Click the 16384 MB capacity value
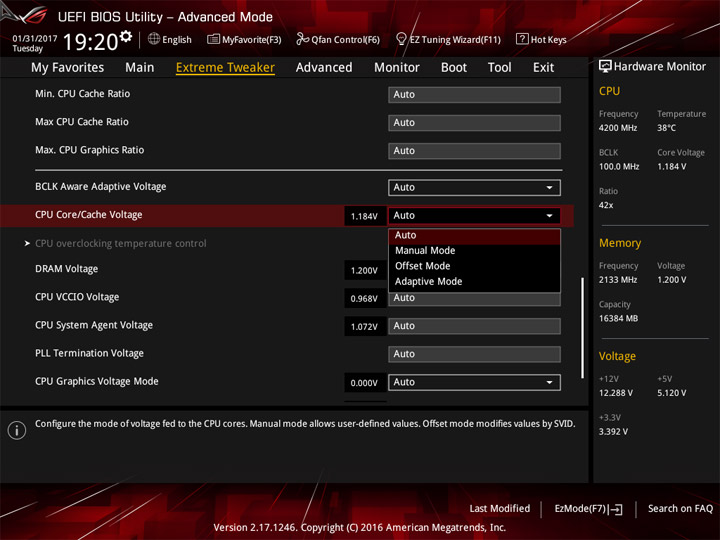This screenshot has height=540, width=720. 619,318
